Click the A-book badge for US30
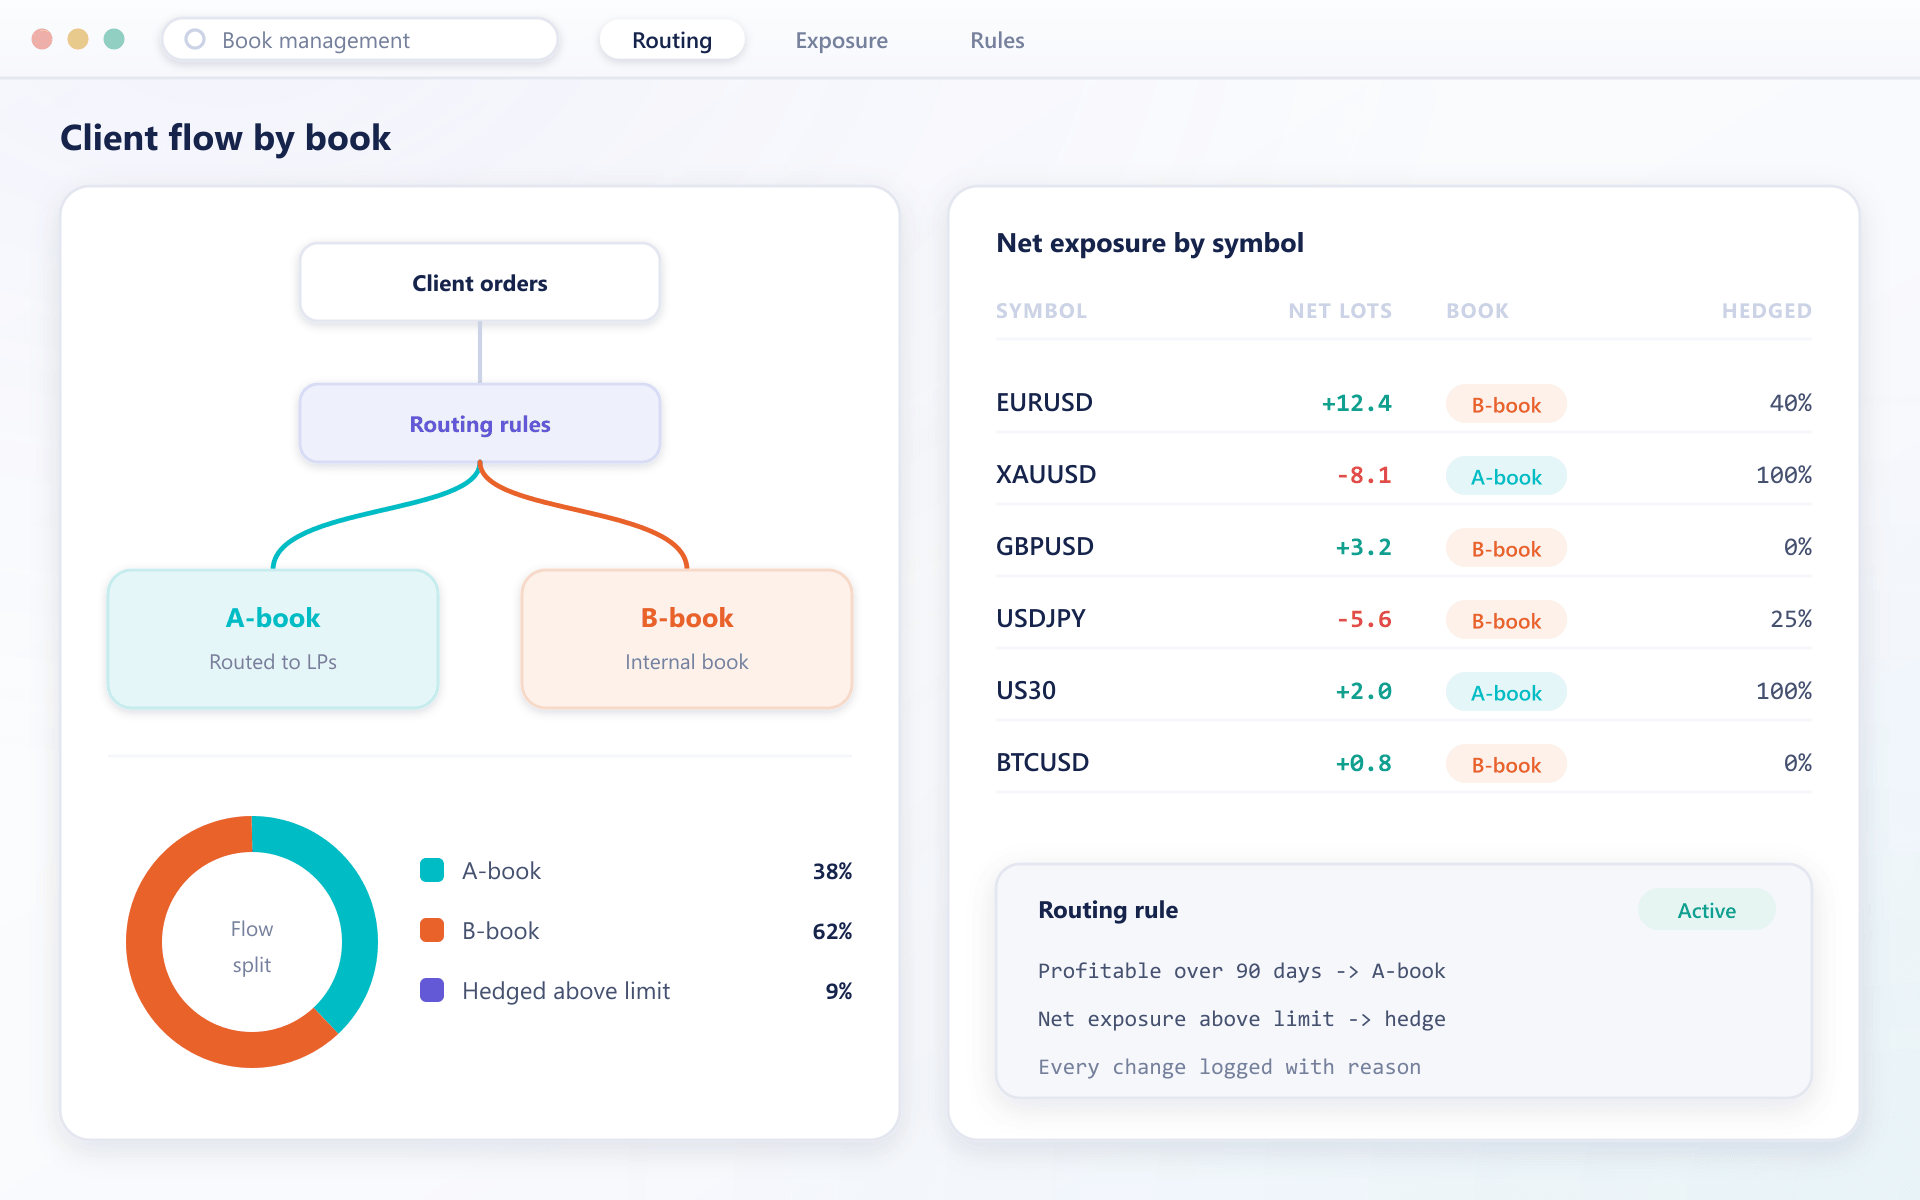 click(1506, 692)
